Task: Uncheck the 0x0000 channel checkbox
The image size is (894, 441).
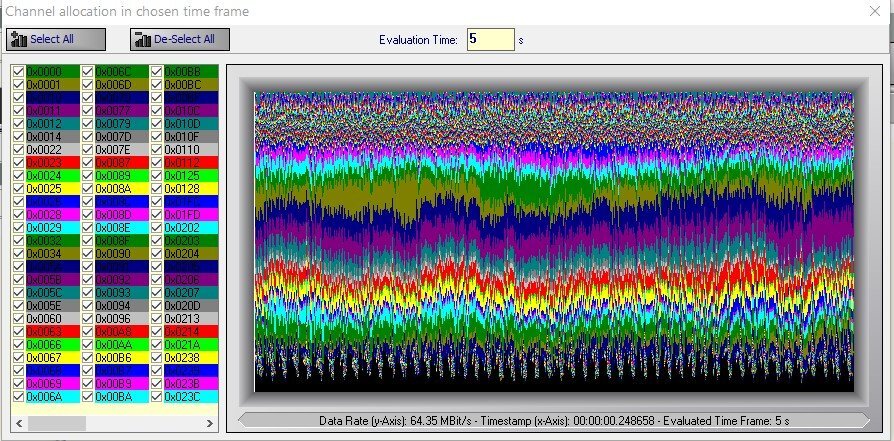Action: [x=18, y=72]
